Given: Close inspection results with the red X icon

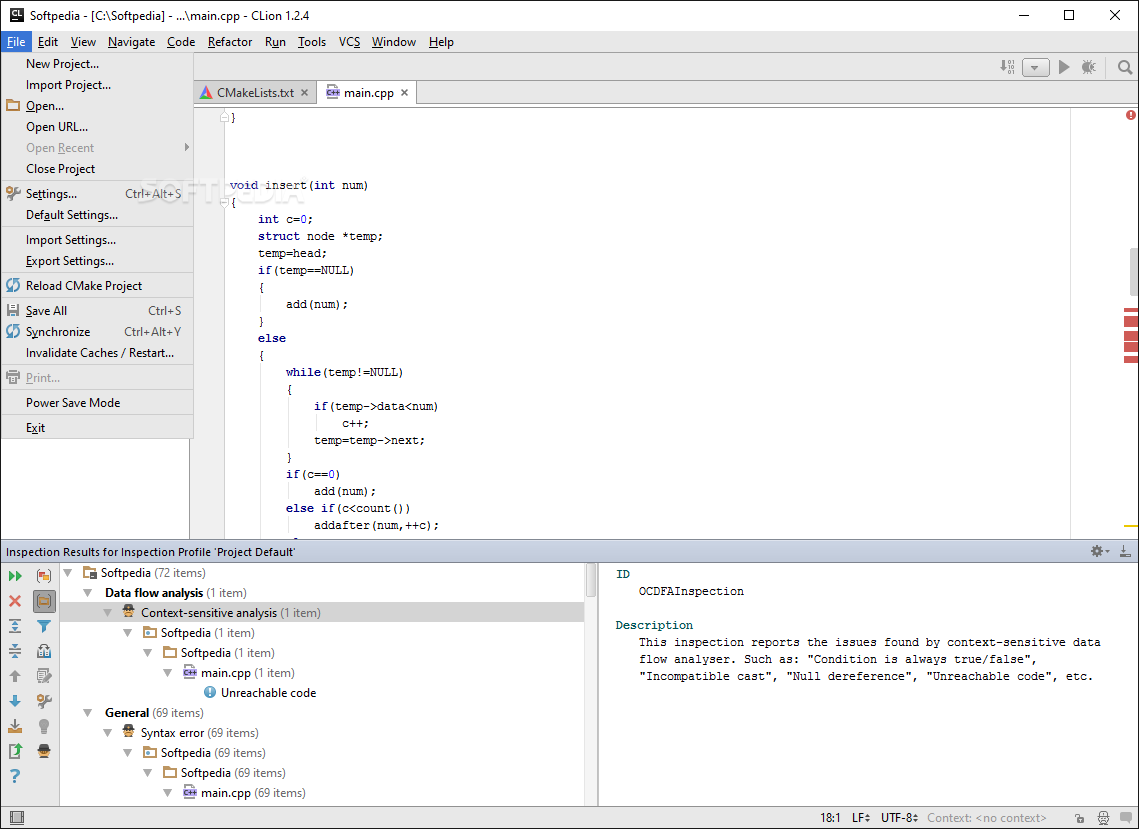Looking at the screenshot, I should click(15, 601).
